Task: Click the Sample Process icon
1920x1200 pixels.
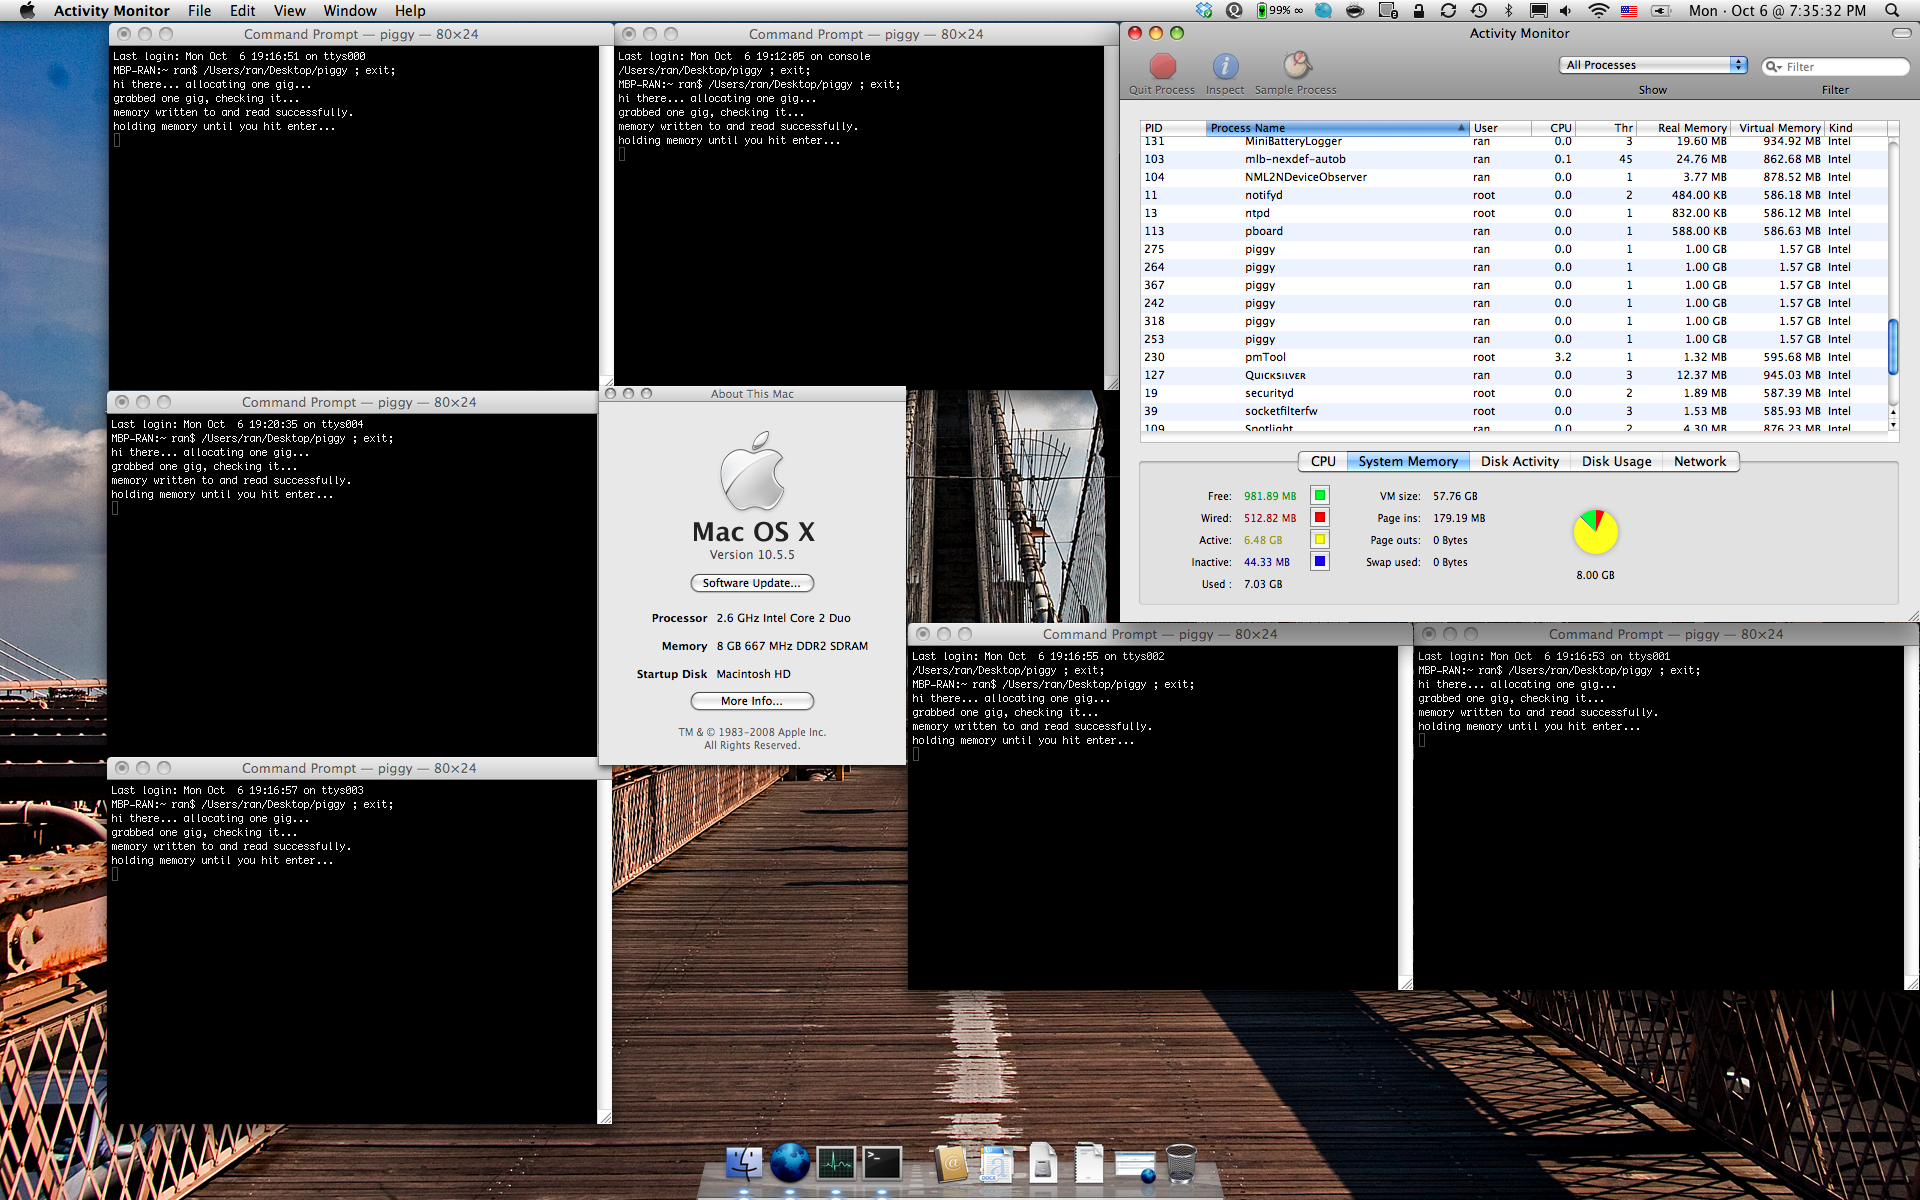Action: tap(1296, 66)
